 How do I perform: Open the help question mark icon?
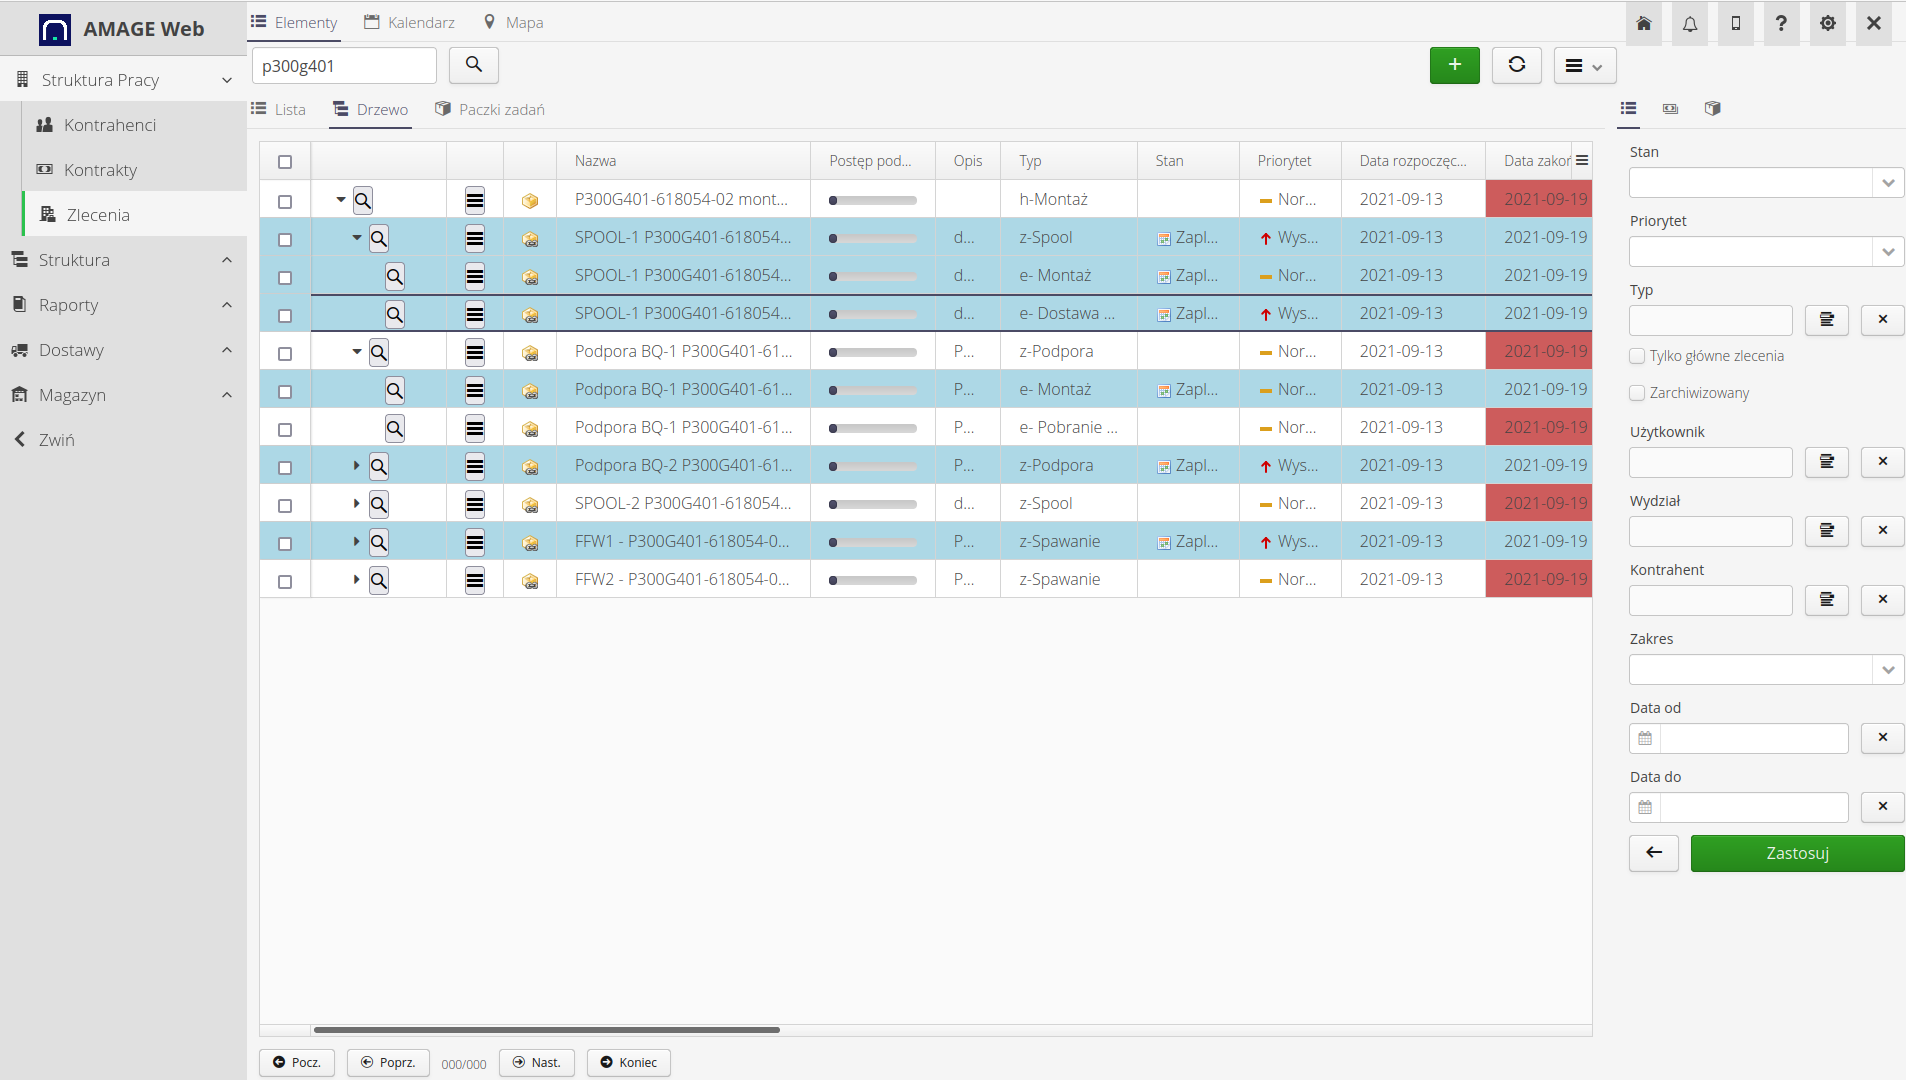[x=1781, y=23]
